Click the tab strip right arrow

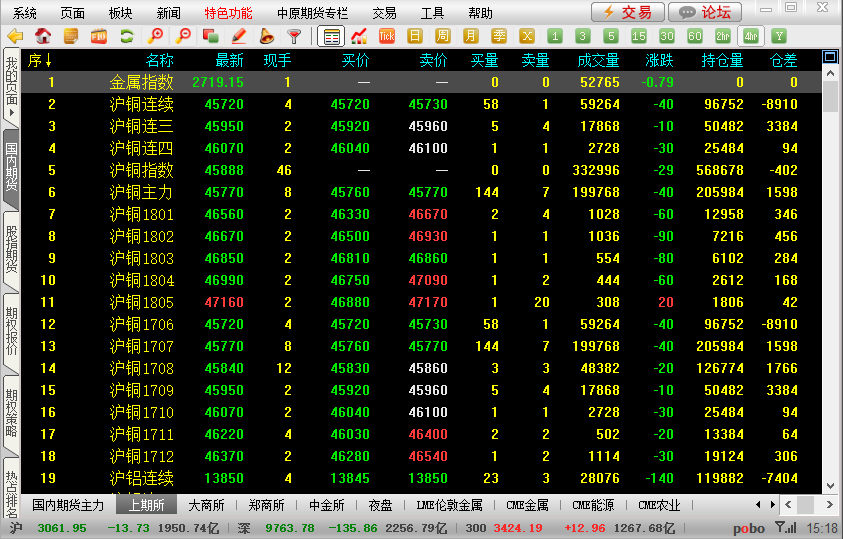[x=773, y=505]
